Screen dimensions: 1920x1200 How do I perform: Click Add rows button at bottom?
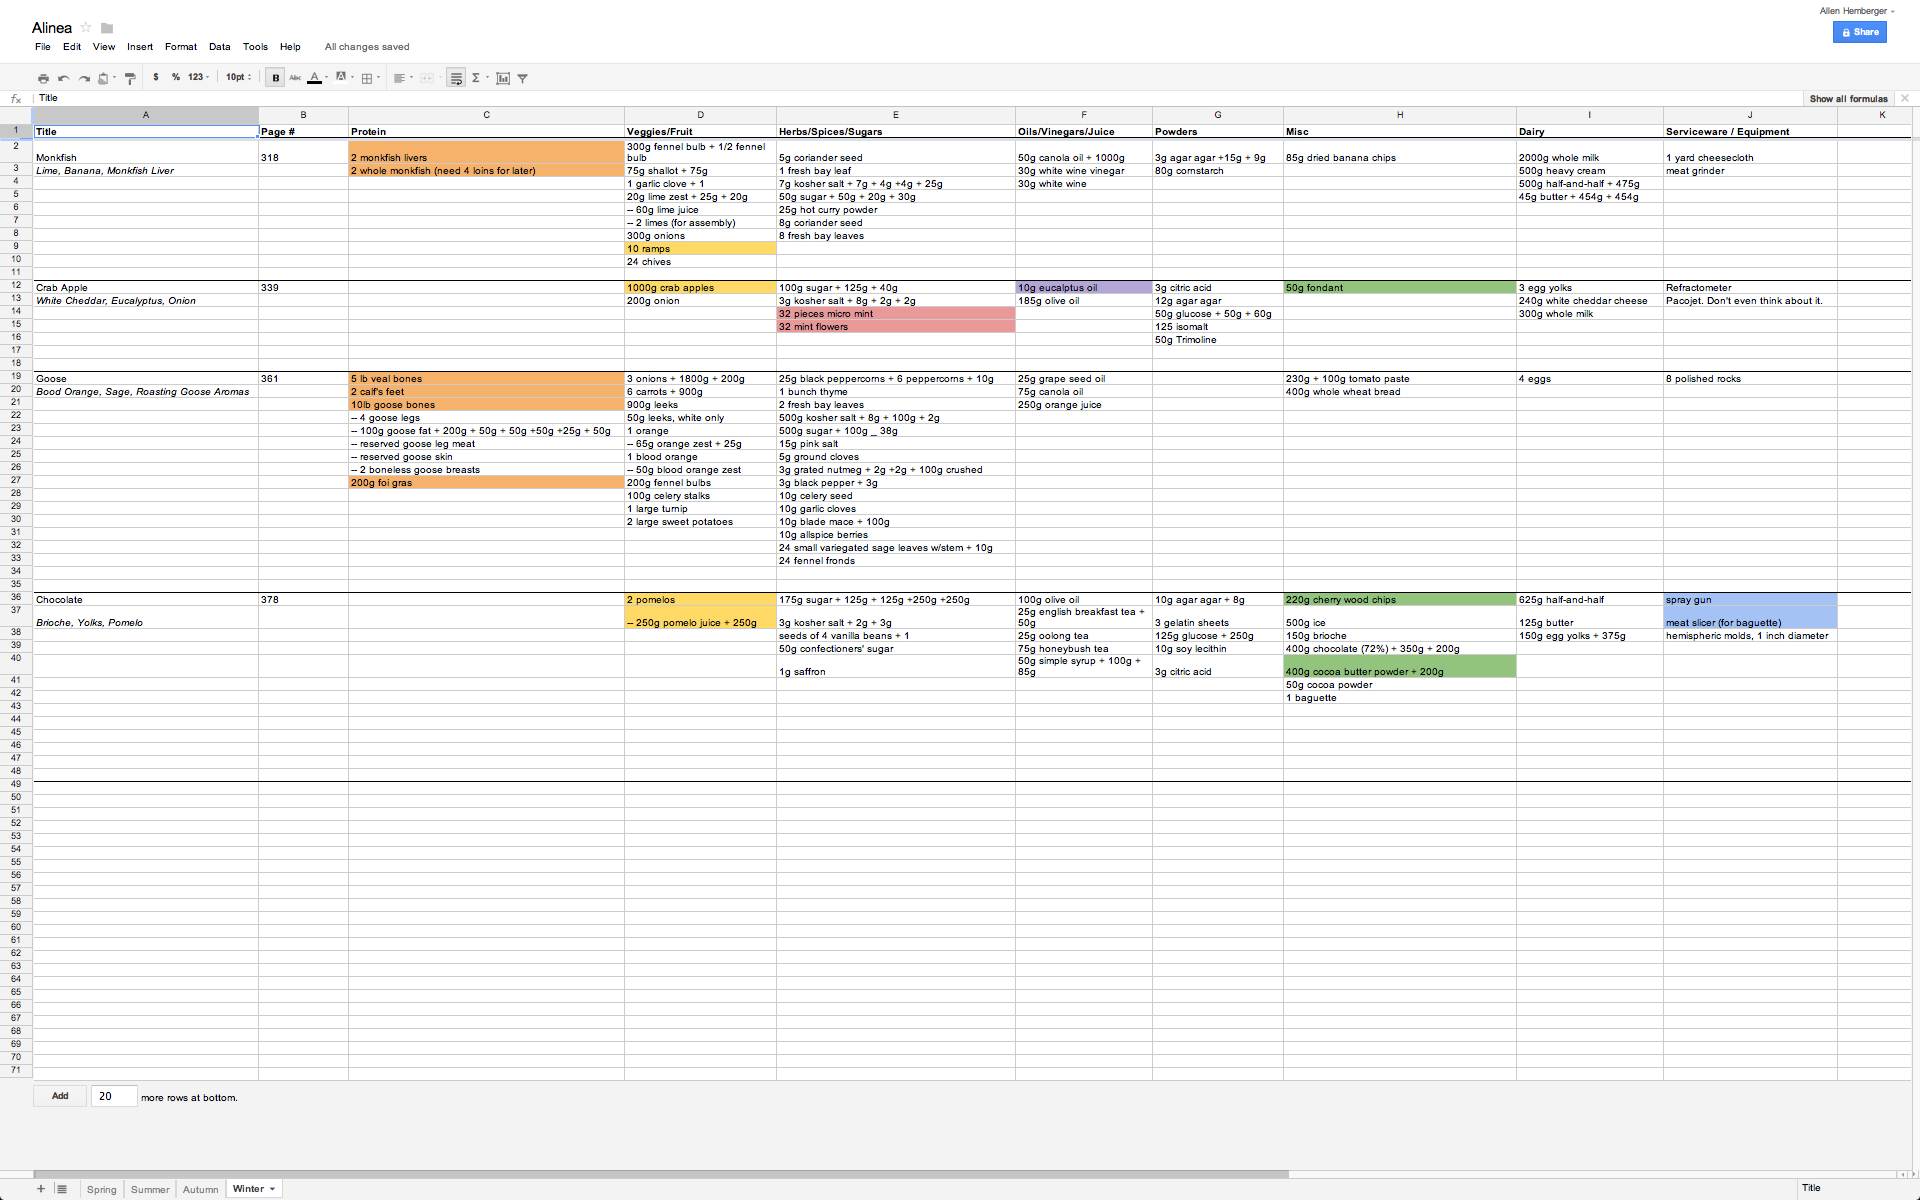(x=60, y=1096)
